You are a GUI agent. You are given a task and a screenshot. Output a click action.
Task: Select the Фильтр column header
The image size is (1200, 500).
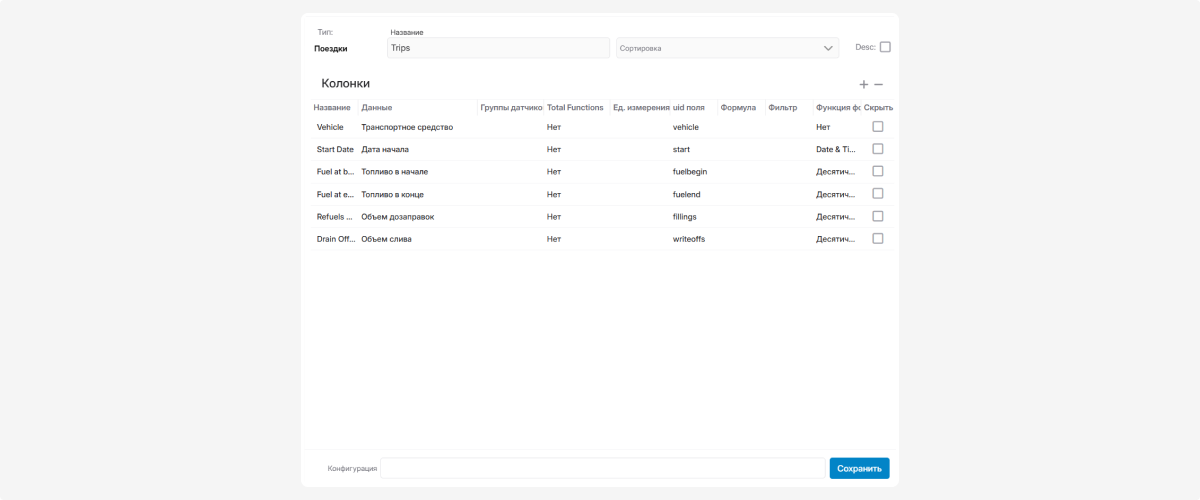tap(783, 107)
